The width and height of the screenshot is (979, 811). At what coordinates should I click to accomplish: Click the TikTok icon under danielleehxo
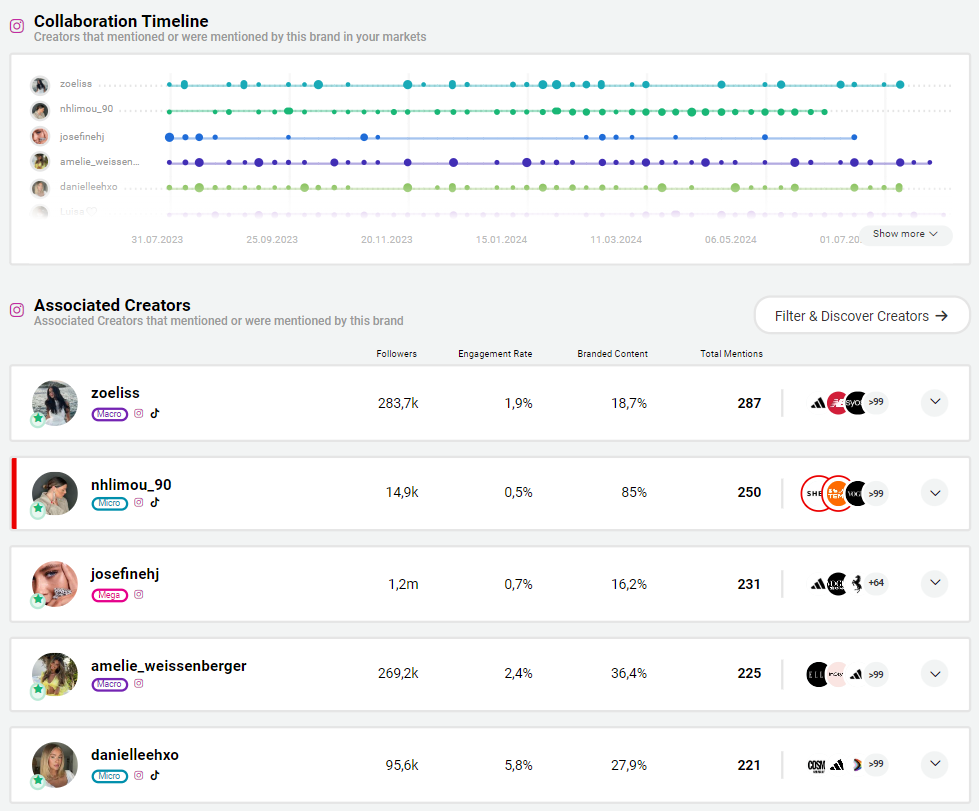(x=155, y=775)
